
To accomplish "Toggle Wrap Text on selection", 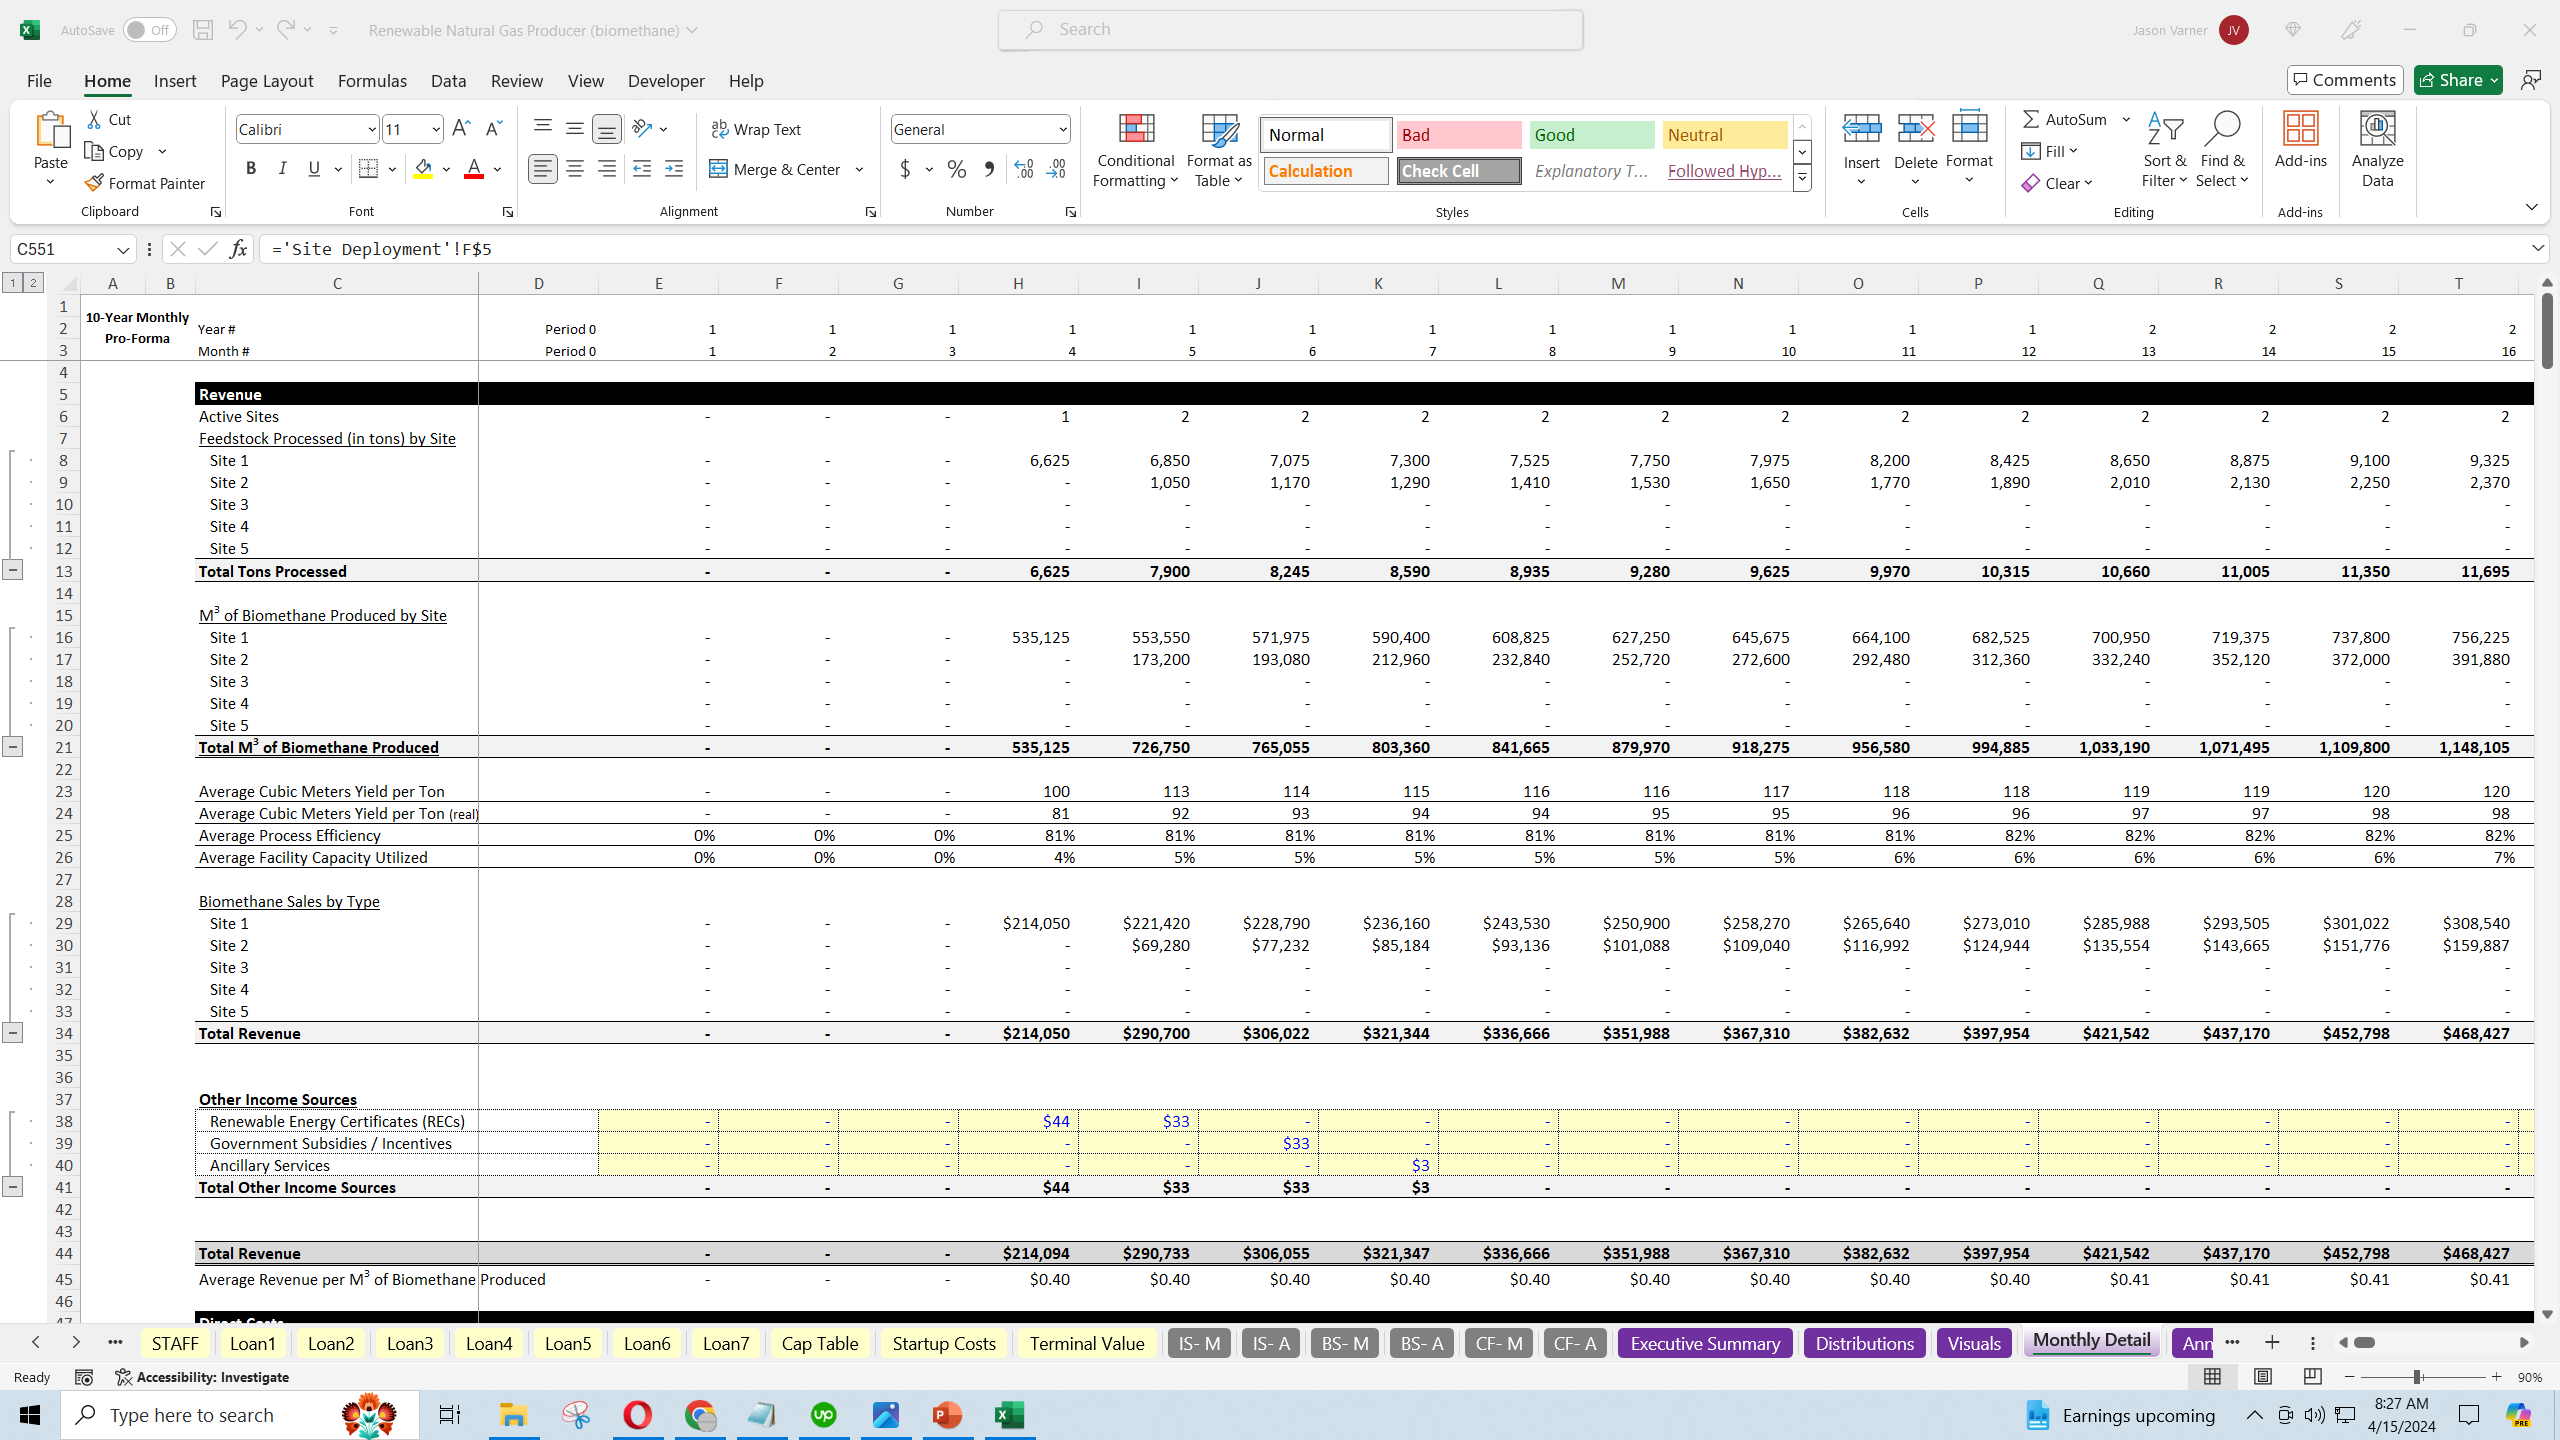I will coord(756,129).
